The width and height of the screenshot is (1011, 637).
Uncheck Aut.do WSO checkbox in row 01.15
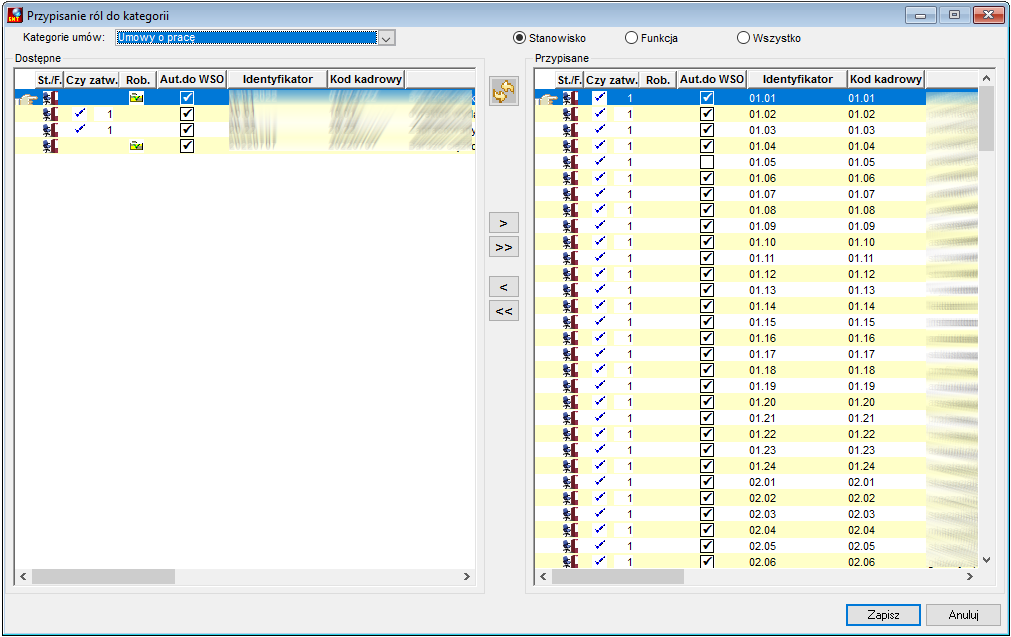[707, 322]
